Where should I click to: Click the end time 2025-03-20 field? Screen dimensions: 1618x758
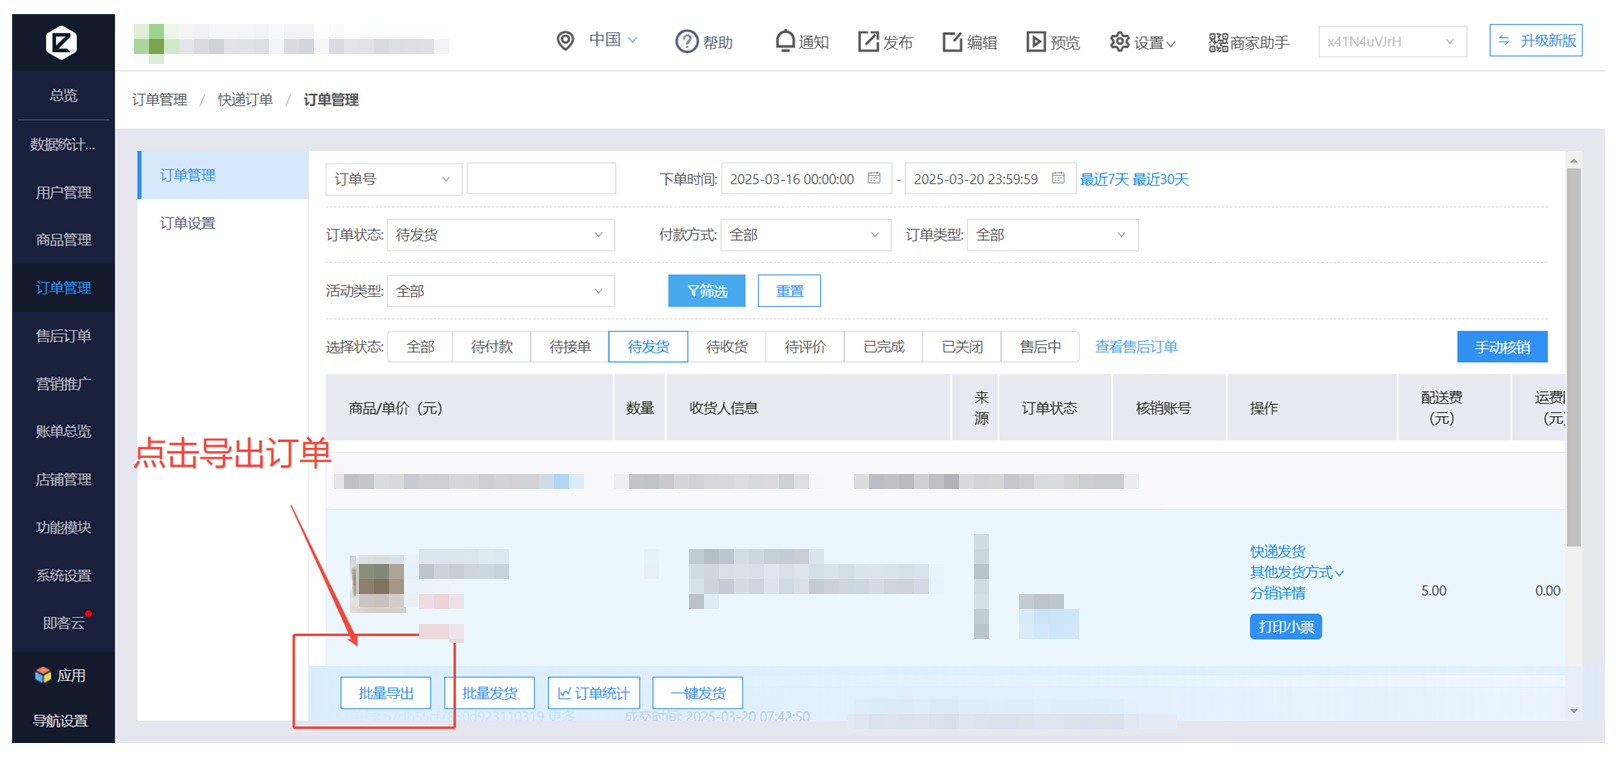point(990,179)
